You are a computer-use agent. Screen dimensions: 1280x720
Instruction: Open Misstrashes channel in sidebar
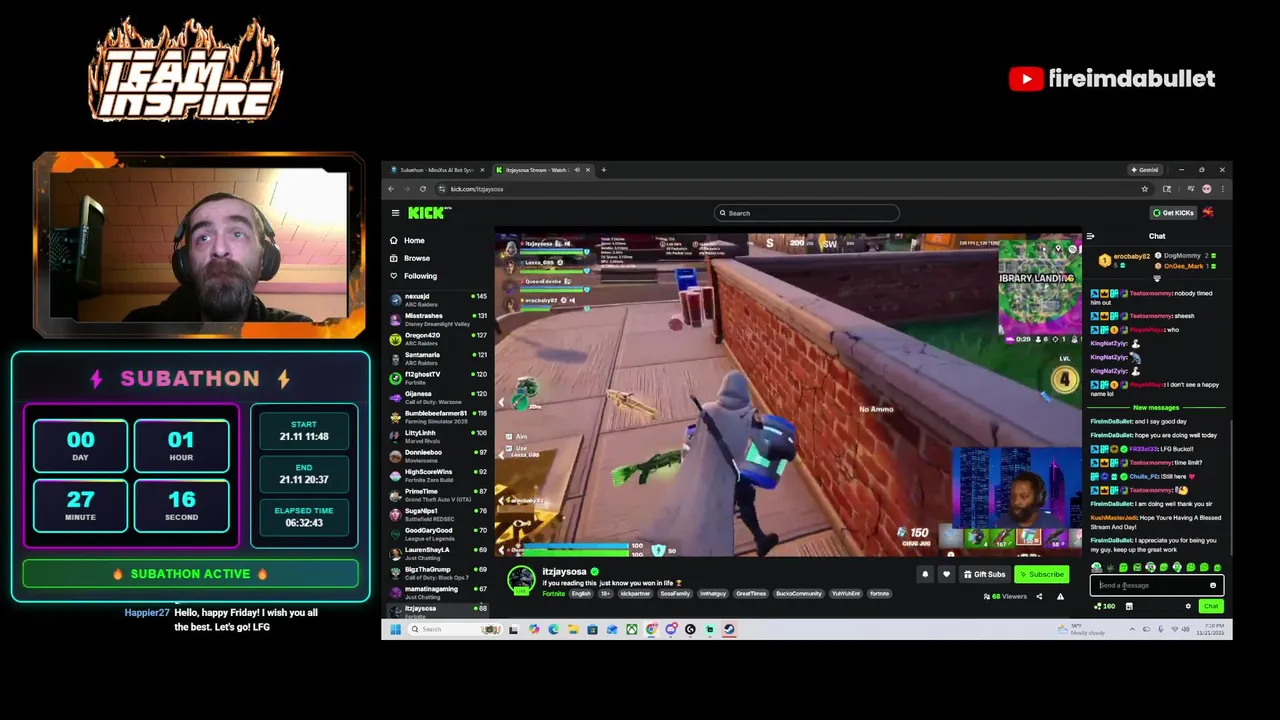tap(439, 318)
